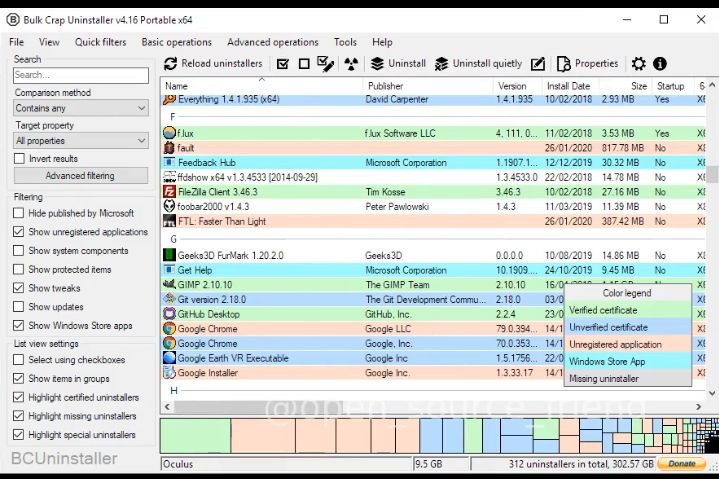The height and width of the screenshot is (479, 719).
Task: Click the GIMP 2.10.10 icon
Action: point(169,284)
